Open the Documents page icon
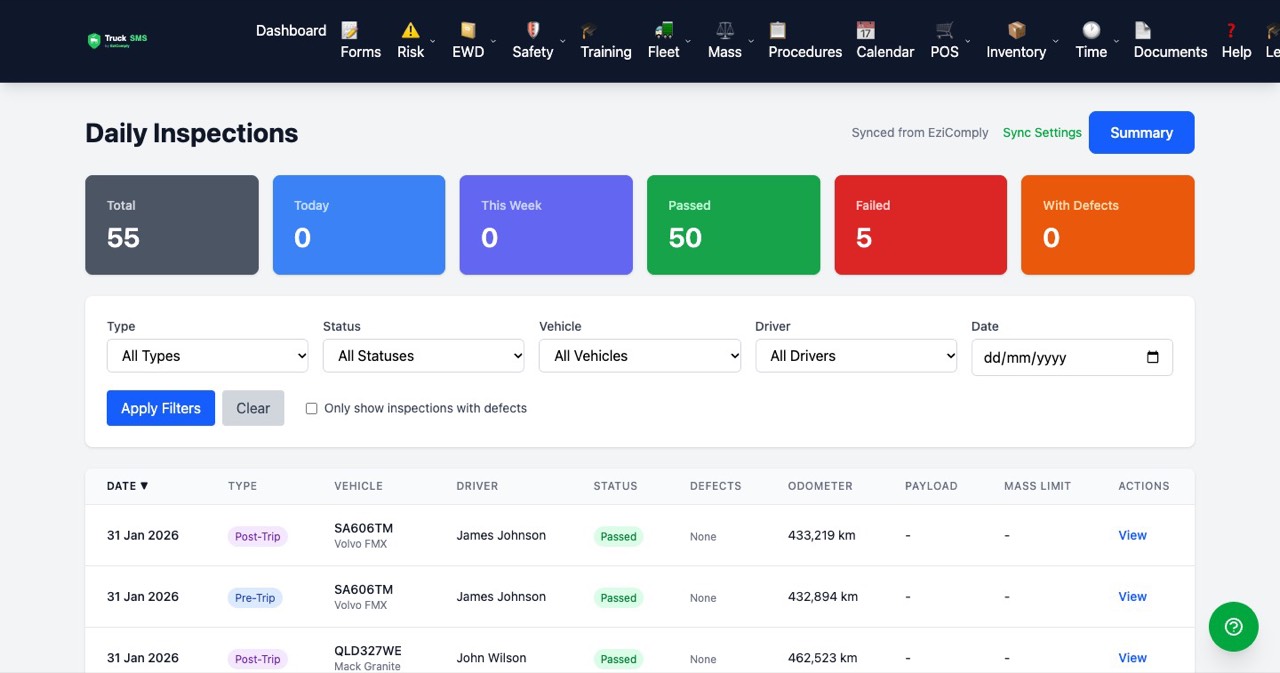Screen dimensions: 1280x673 pos(1143,30)
